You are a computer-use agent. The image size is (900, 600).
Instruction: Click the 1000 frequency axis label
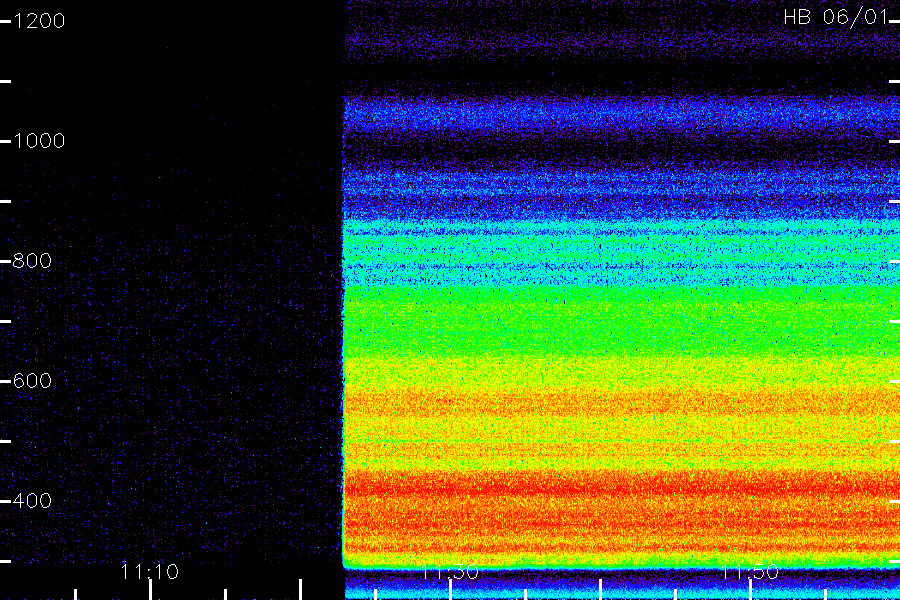(x=38, y=141)
